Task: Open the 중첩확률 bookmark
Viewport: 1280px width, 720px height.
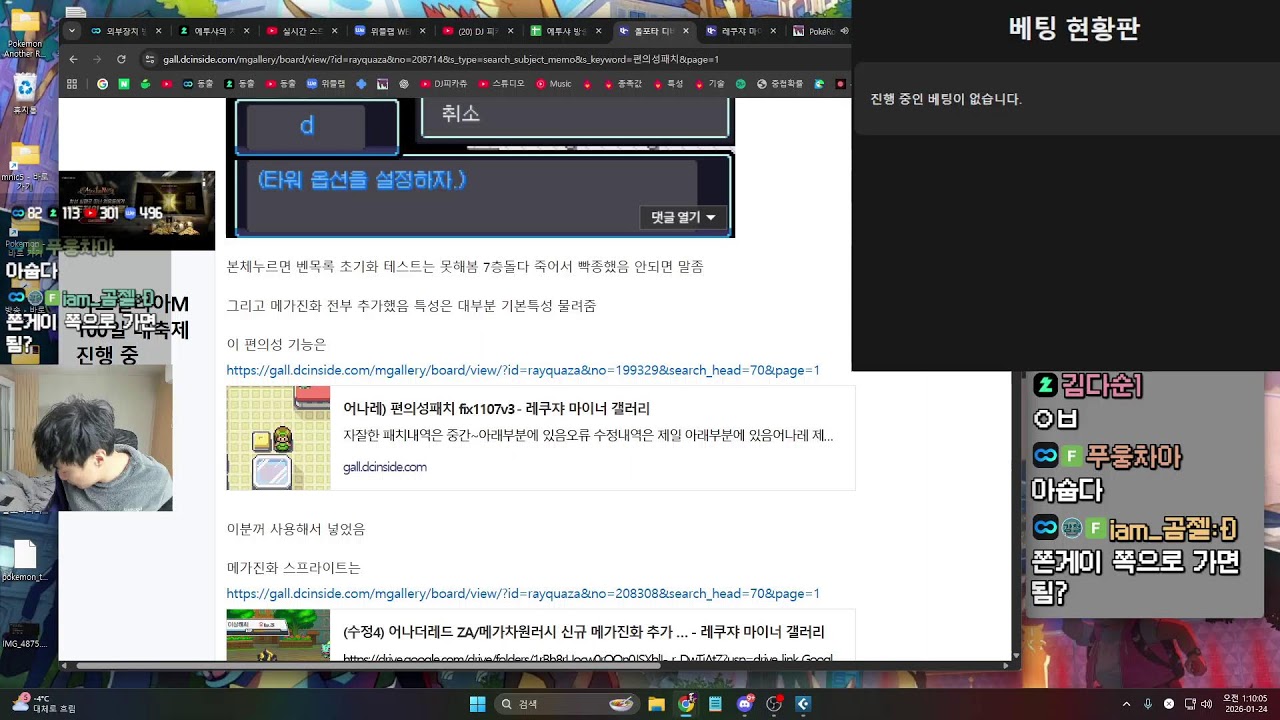Action: 780,84
